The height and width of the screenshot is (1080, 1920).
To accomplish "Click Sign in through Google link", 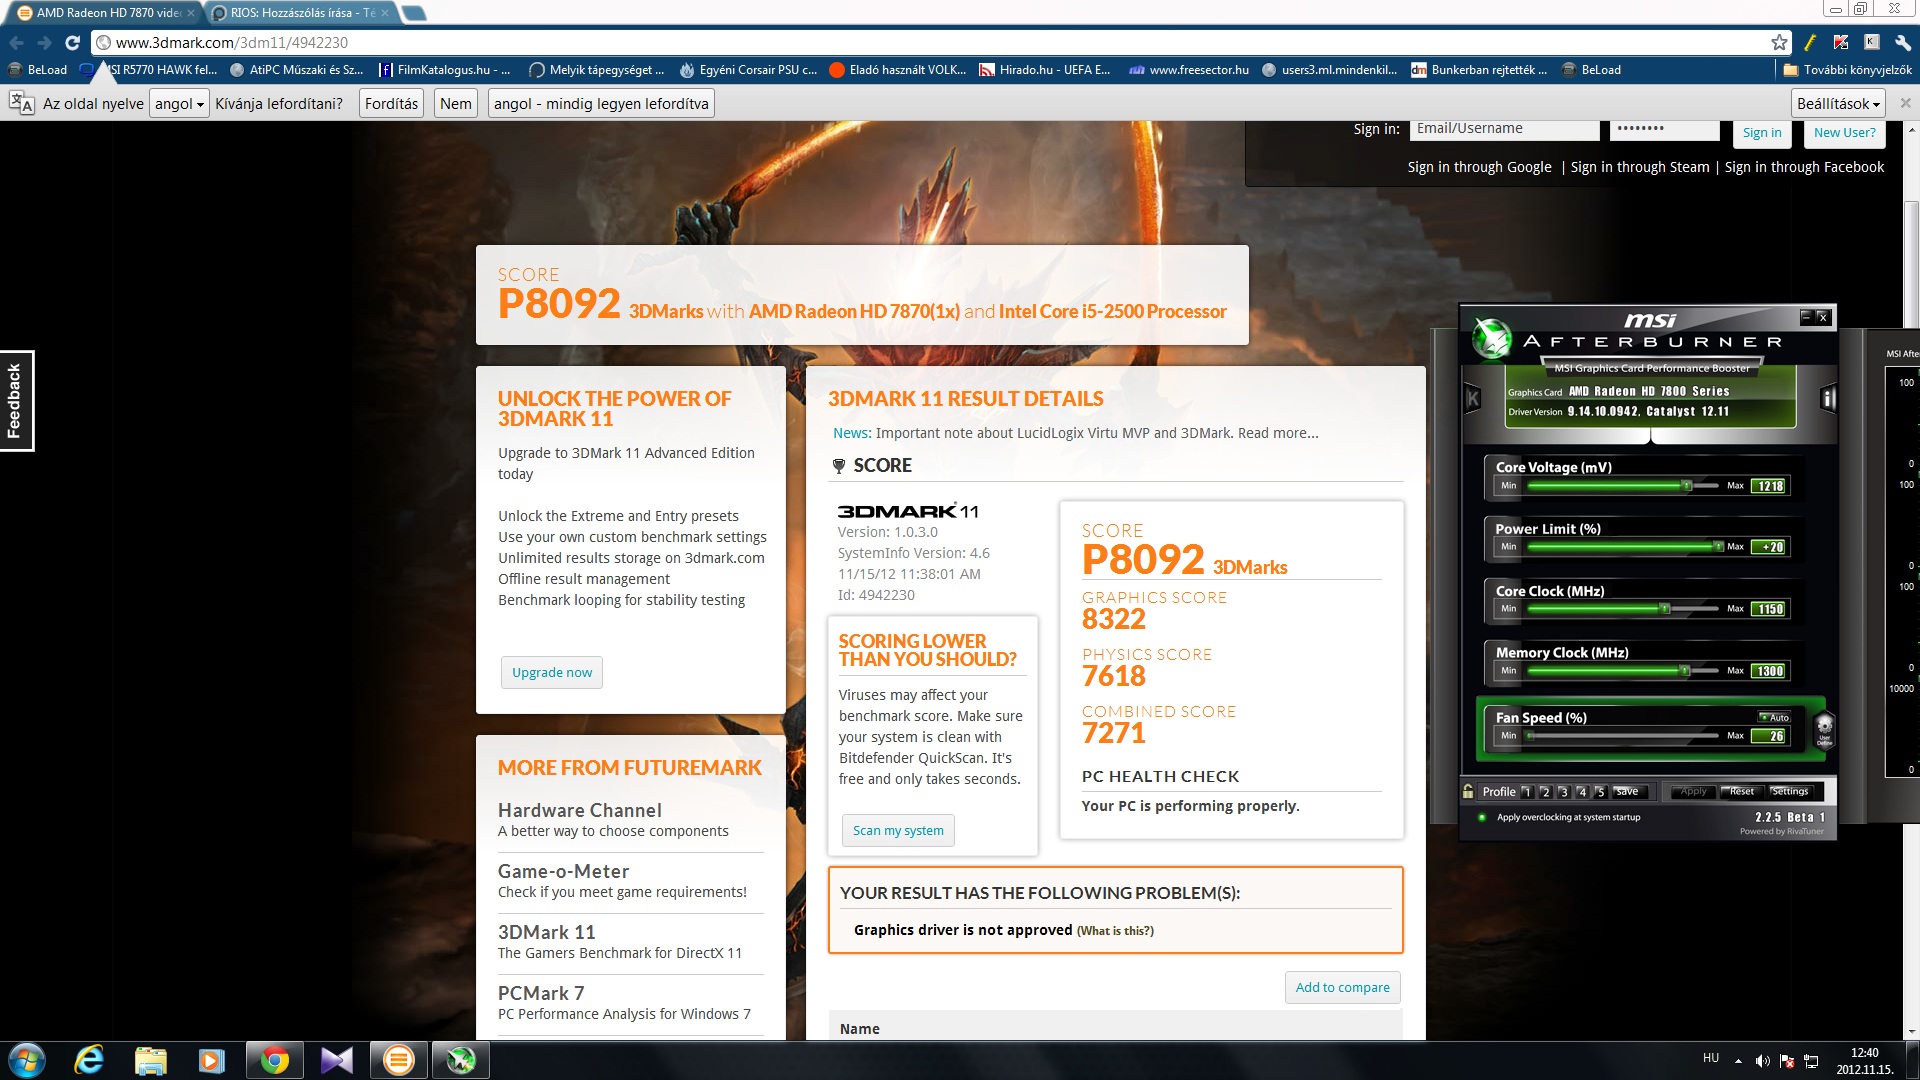I will click(x=1479, y=167).
